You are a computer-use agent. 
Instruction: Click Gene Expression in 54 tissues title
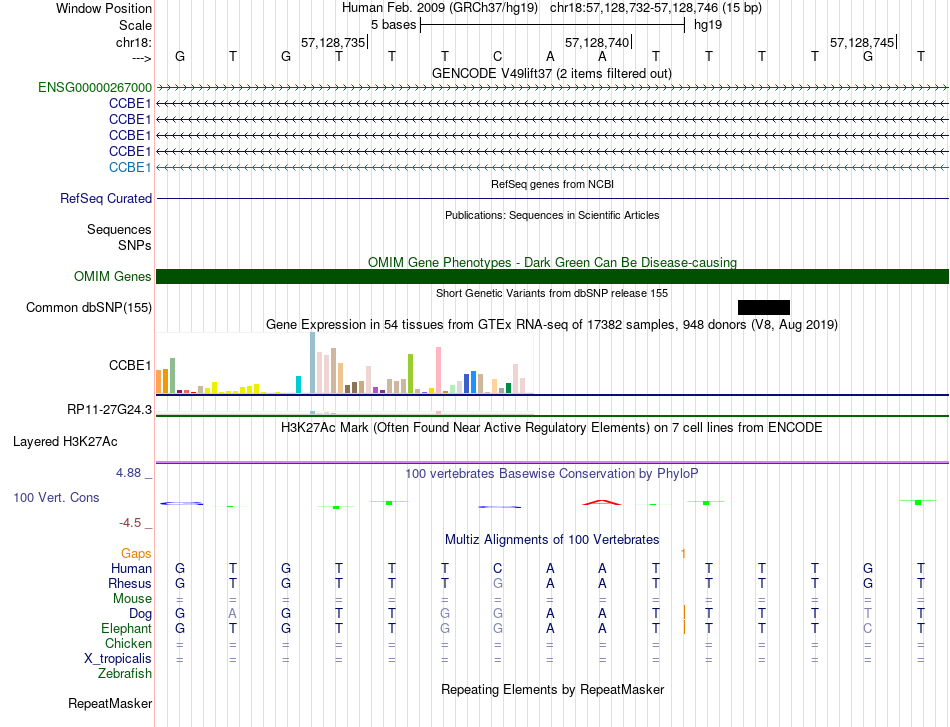[x=552, y=324]
